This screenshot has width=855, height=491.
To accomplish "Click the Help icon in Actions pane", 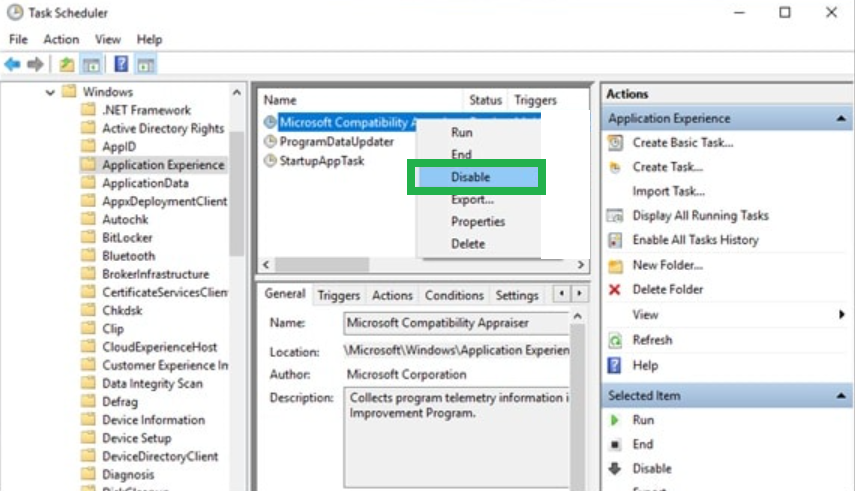I will 615,365.
